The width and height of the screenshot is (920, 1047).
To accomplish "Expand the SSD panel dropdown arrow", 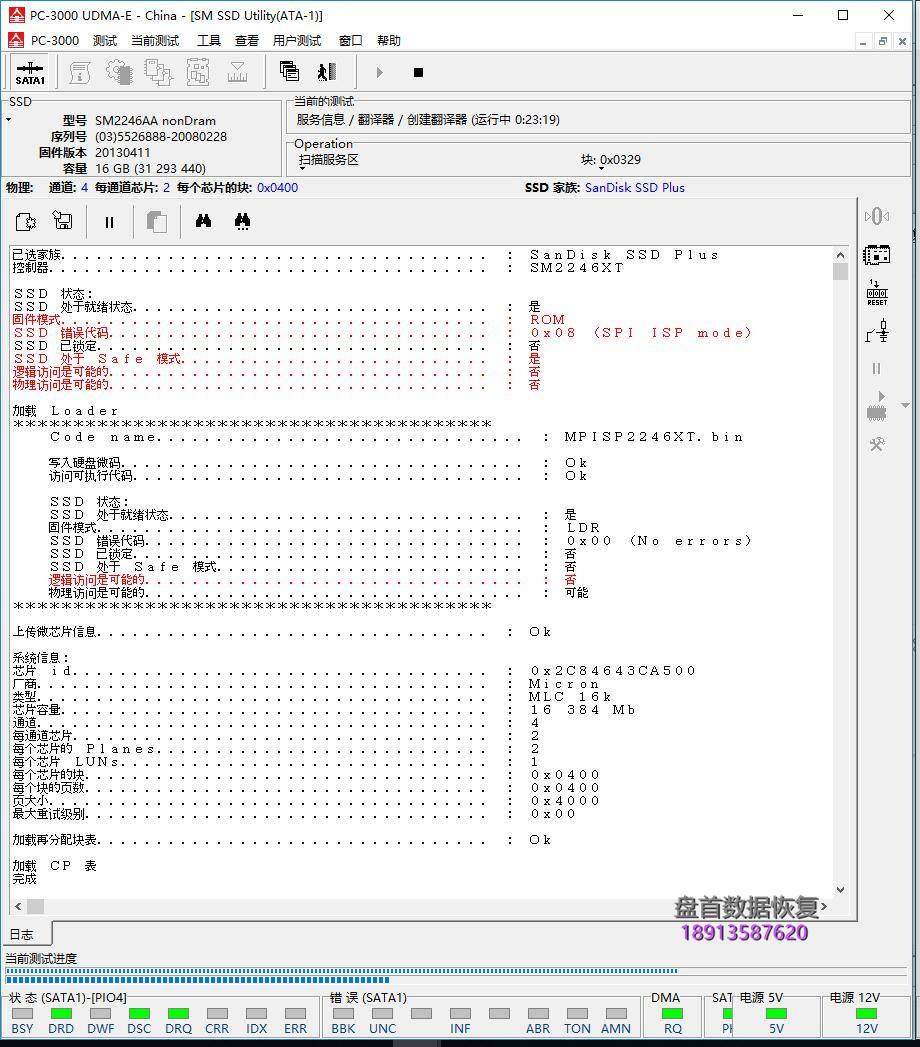I will (x=9, y=120).
